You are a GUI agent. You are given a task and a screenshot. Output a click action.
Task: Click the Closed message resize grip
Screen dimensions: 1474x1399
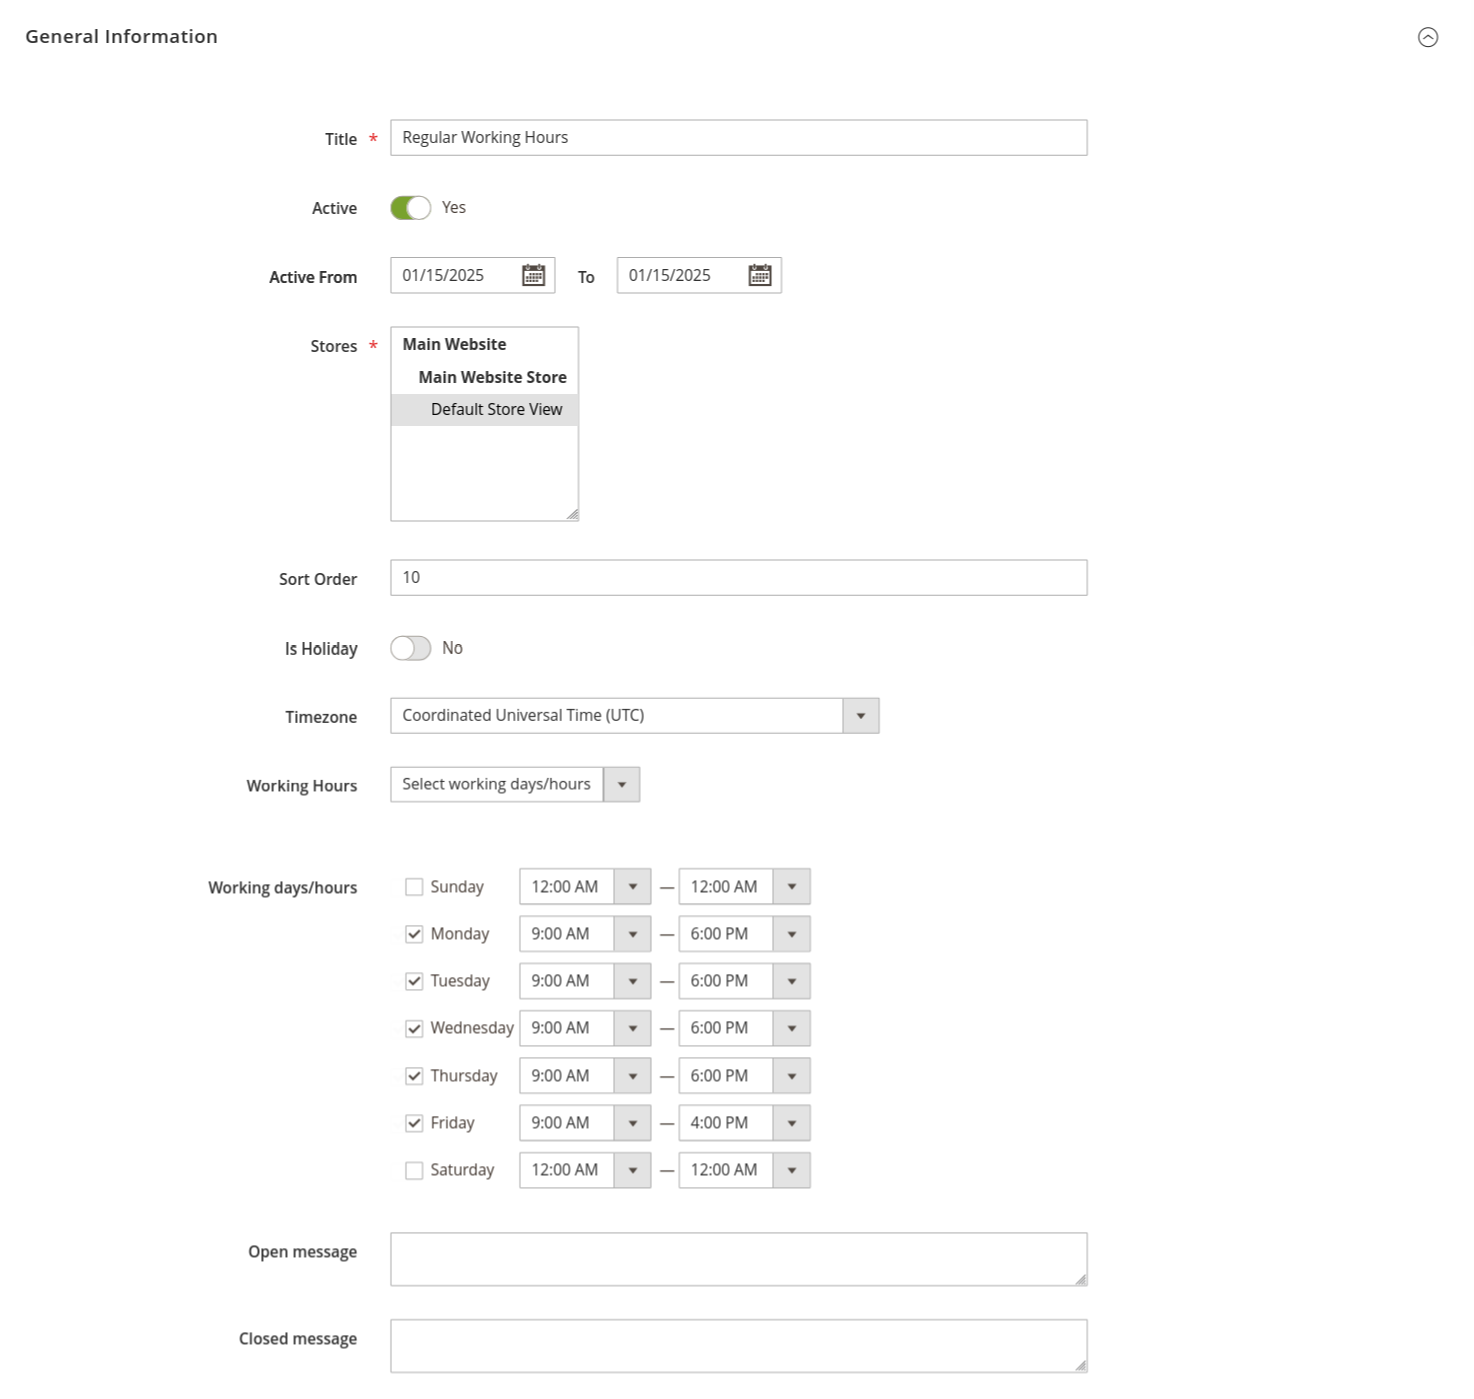tap(1080, 1366)
